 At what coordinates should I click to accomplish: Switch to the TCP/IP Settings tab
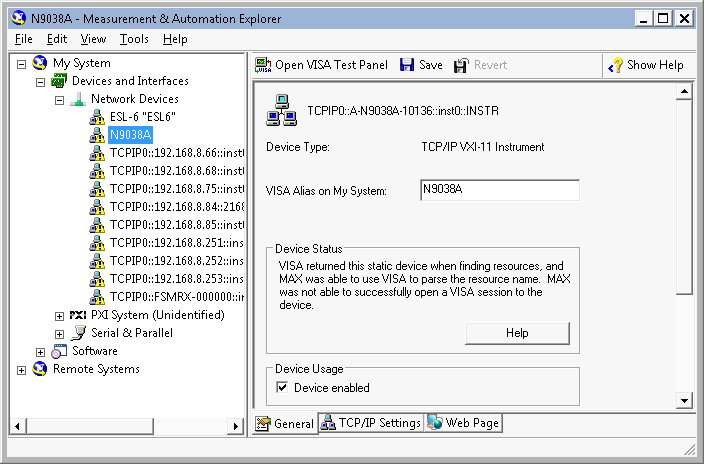click(x=371, y=423)
